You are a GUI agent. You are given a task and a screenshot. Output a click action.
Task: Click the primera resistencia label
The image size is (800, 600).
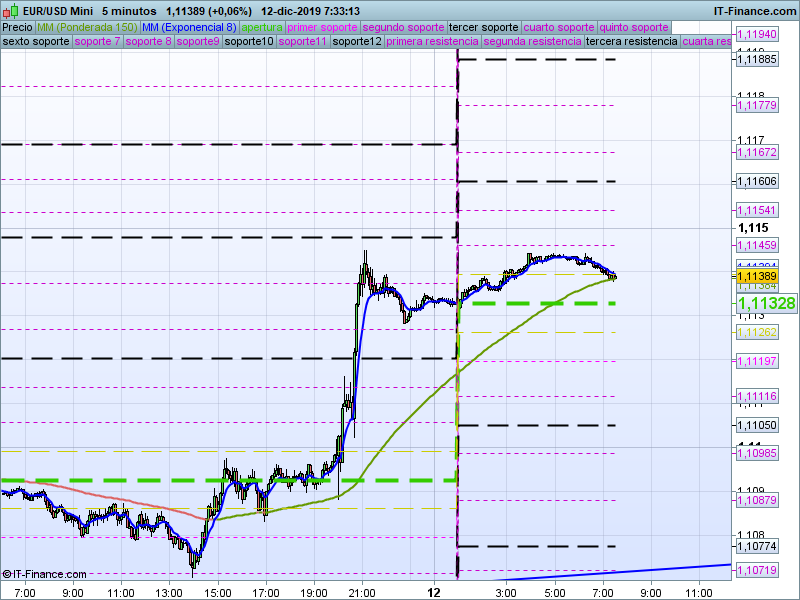[431, 42]
